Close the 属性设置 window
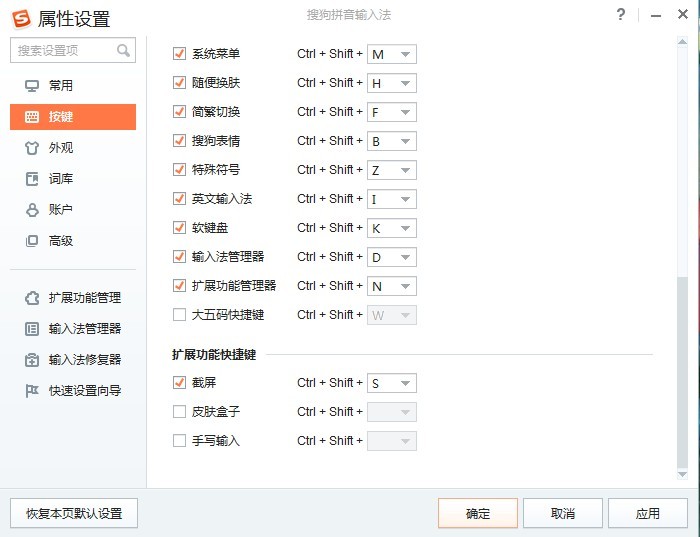Viewport: 700px width, 537px height. point(683,15)
